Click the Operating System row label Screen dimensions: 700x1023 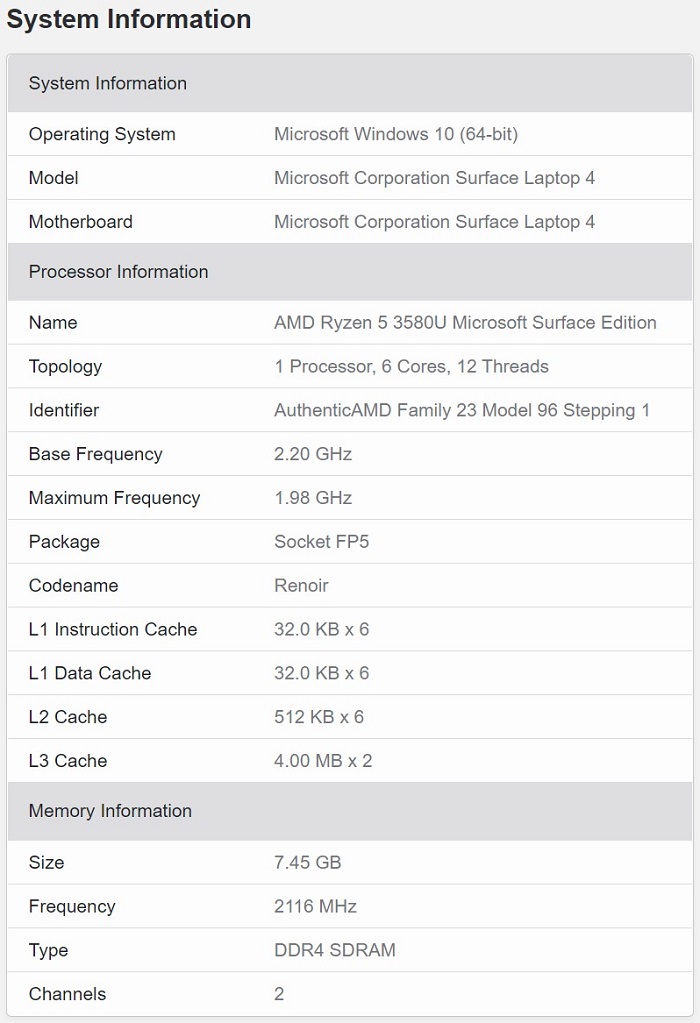102,134
